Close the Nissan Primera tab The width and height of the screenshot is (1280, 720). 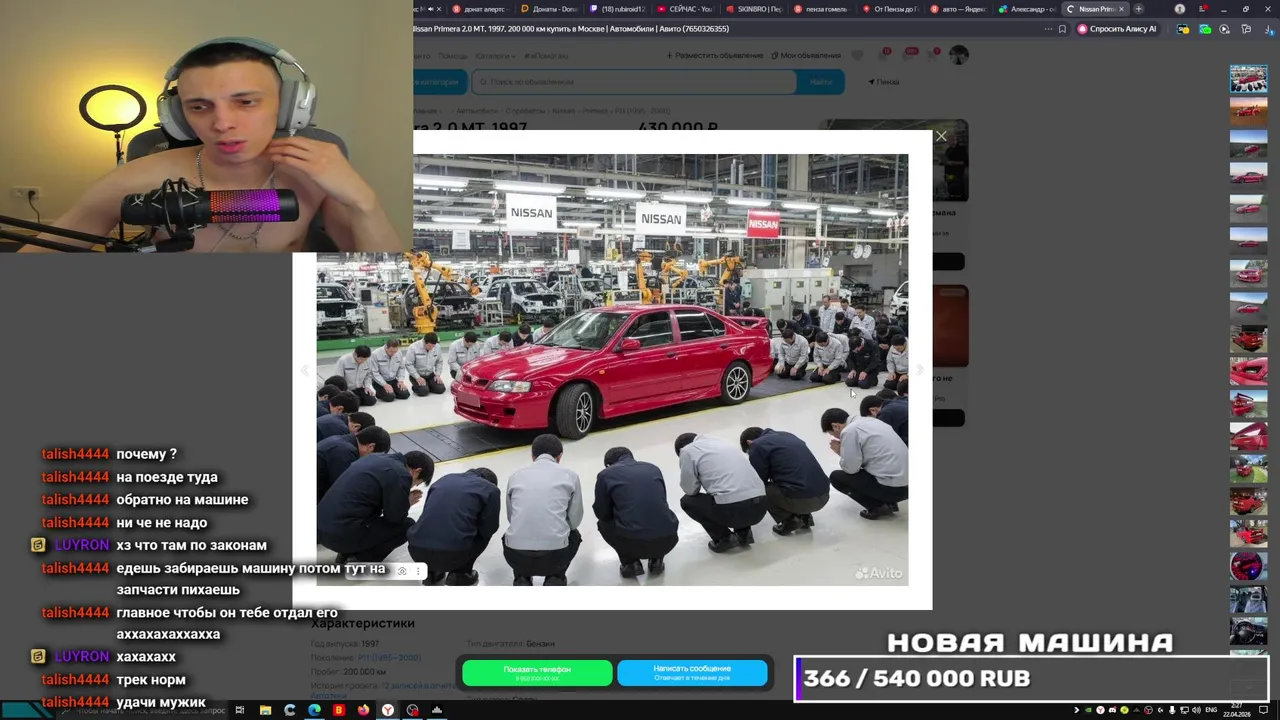(1121, 9)
